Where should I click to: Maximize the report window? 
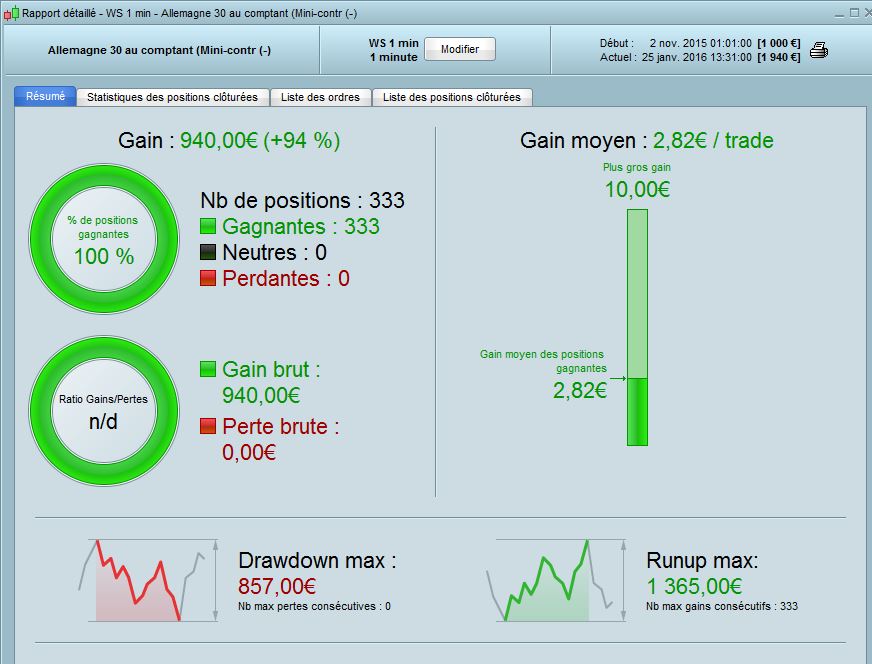[852, 13]
